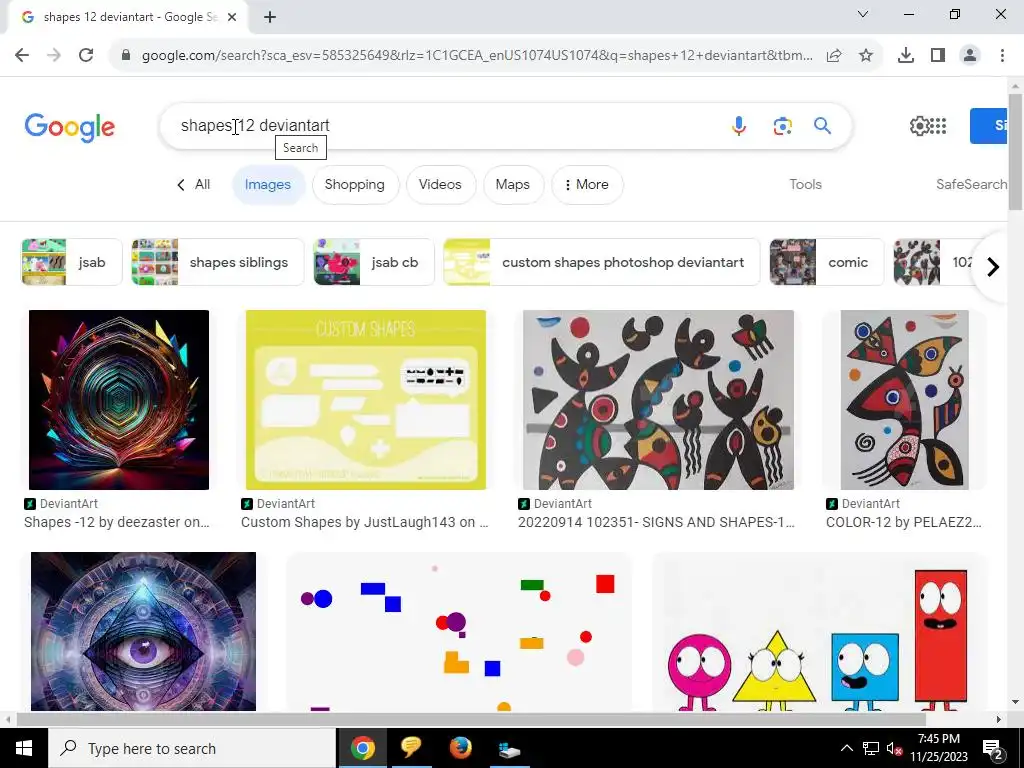Click the share page icon in address bar
Viewport: 1024px width, 768px height.
[834, 56]
